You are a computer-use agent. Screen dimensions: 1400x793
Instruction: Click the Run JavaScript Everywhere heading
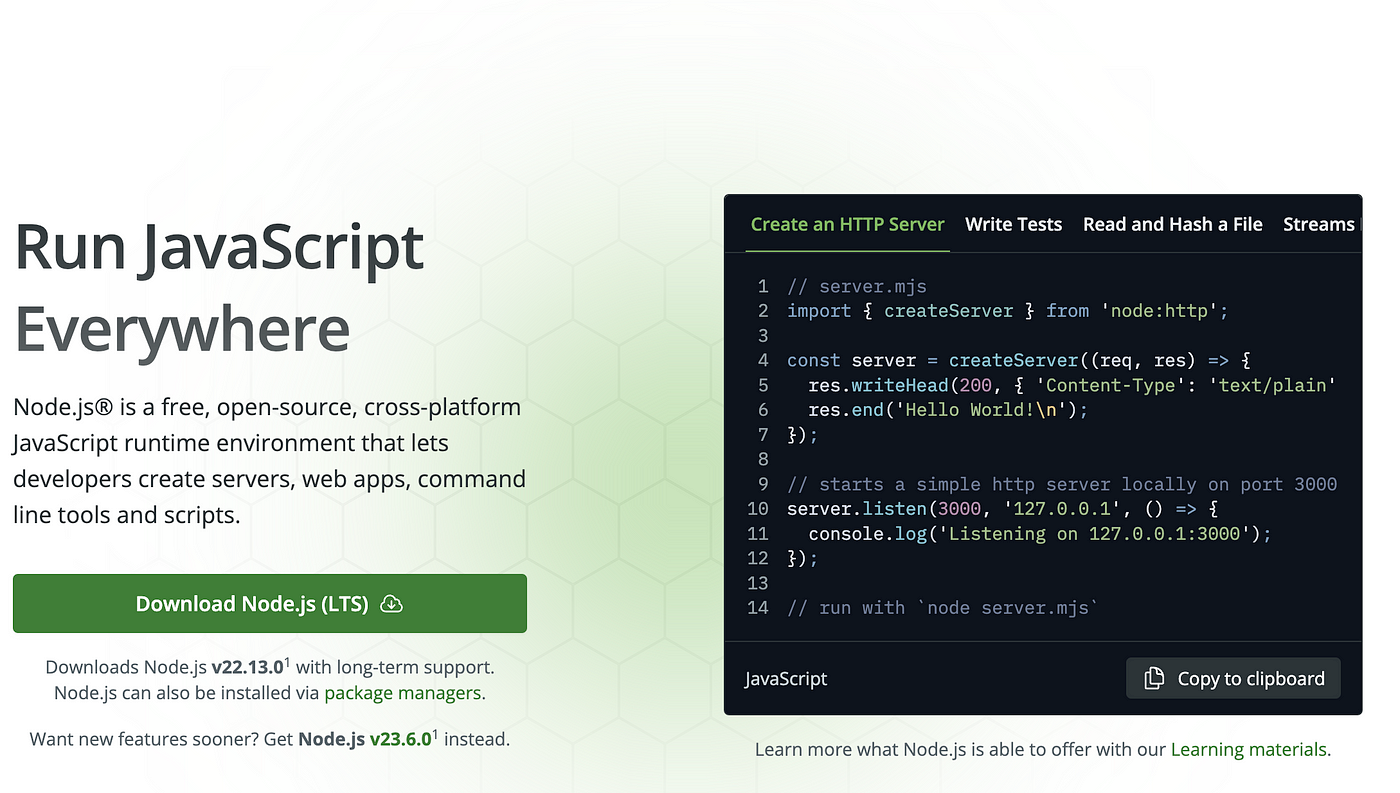(x=218, y=287)
